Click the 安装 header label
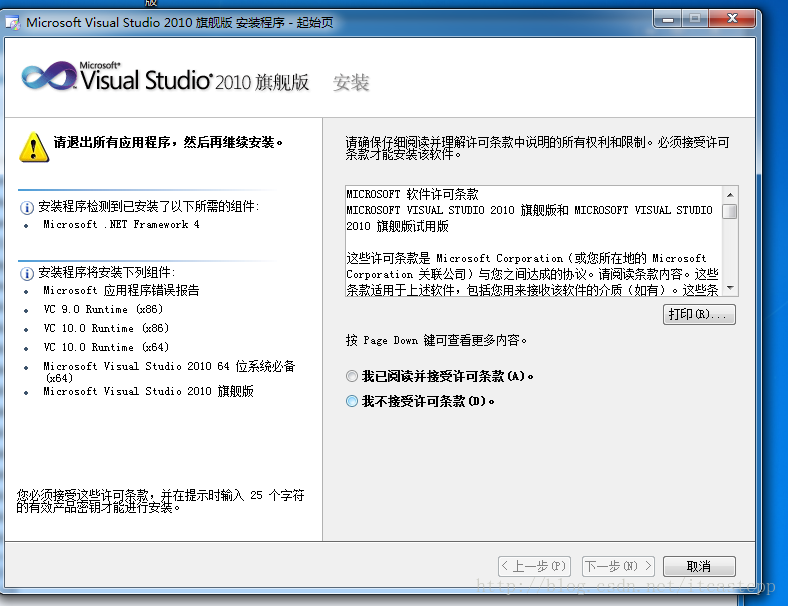Viewport: 788px width, 606px height. (x=351, y=82)
